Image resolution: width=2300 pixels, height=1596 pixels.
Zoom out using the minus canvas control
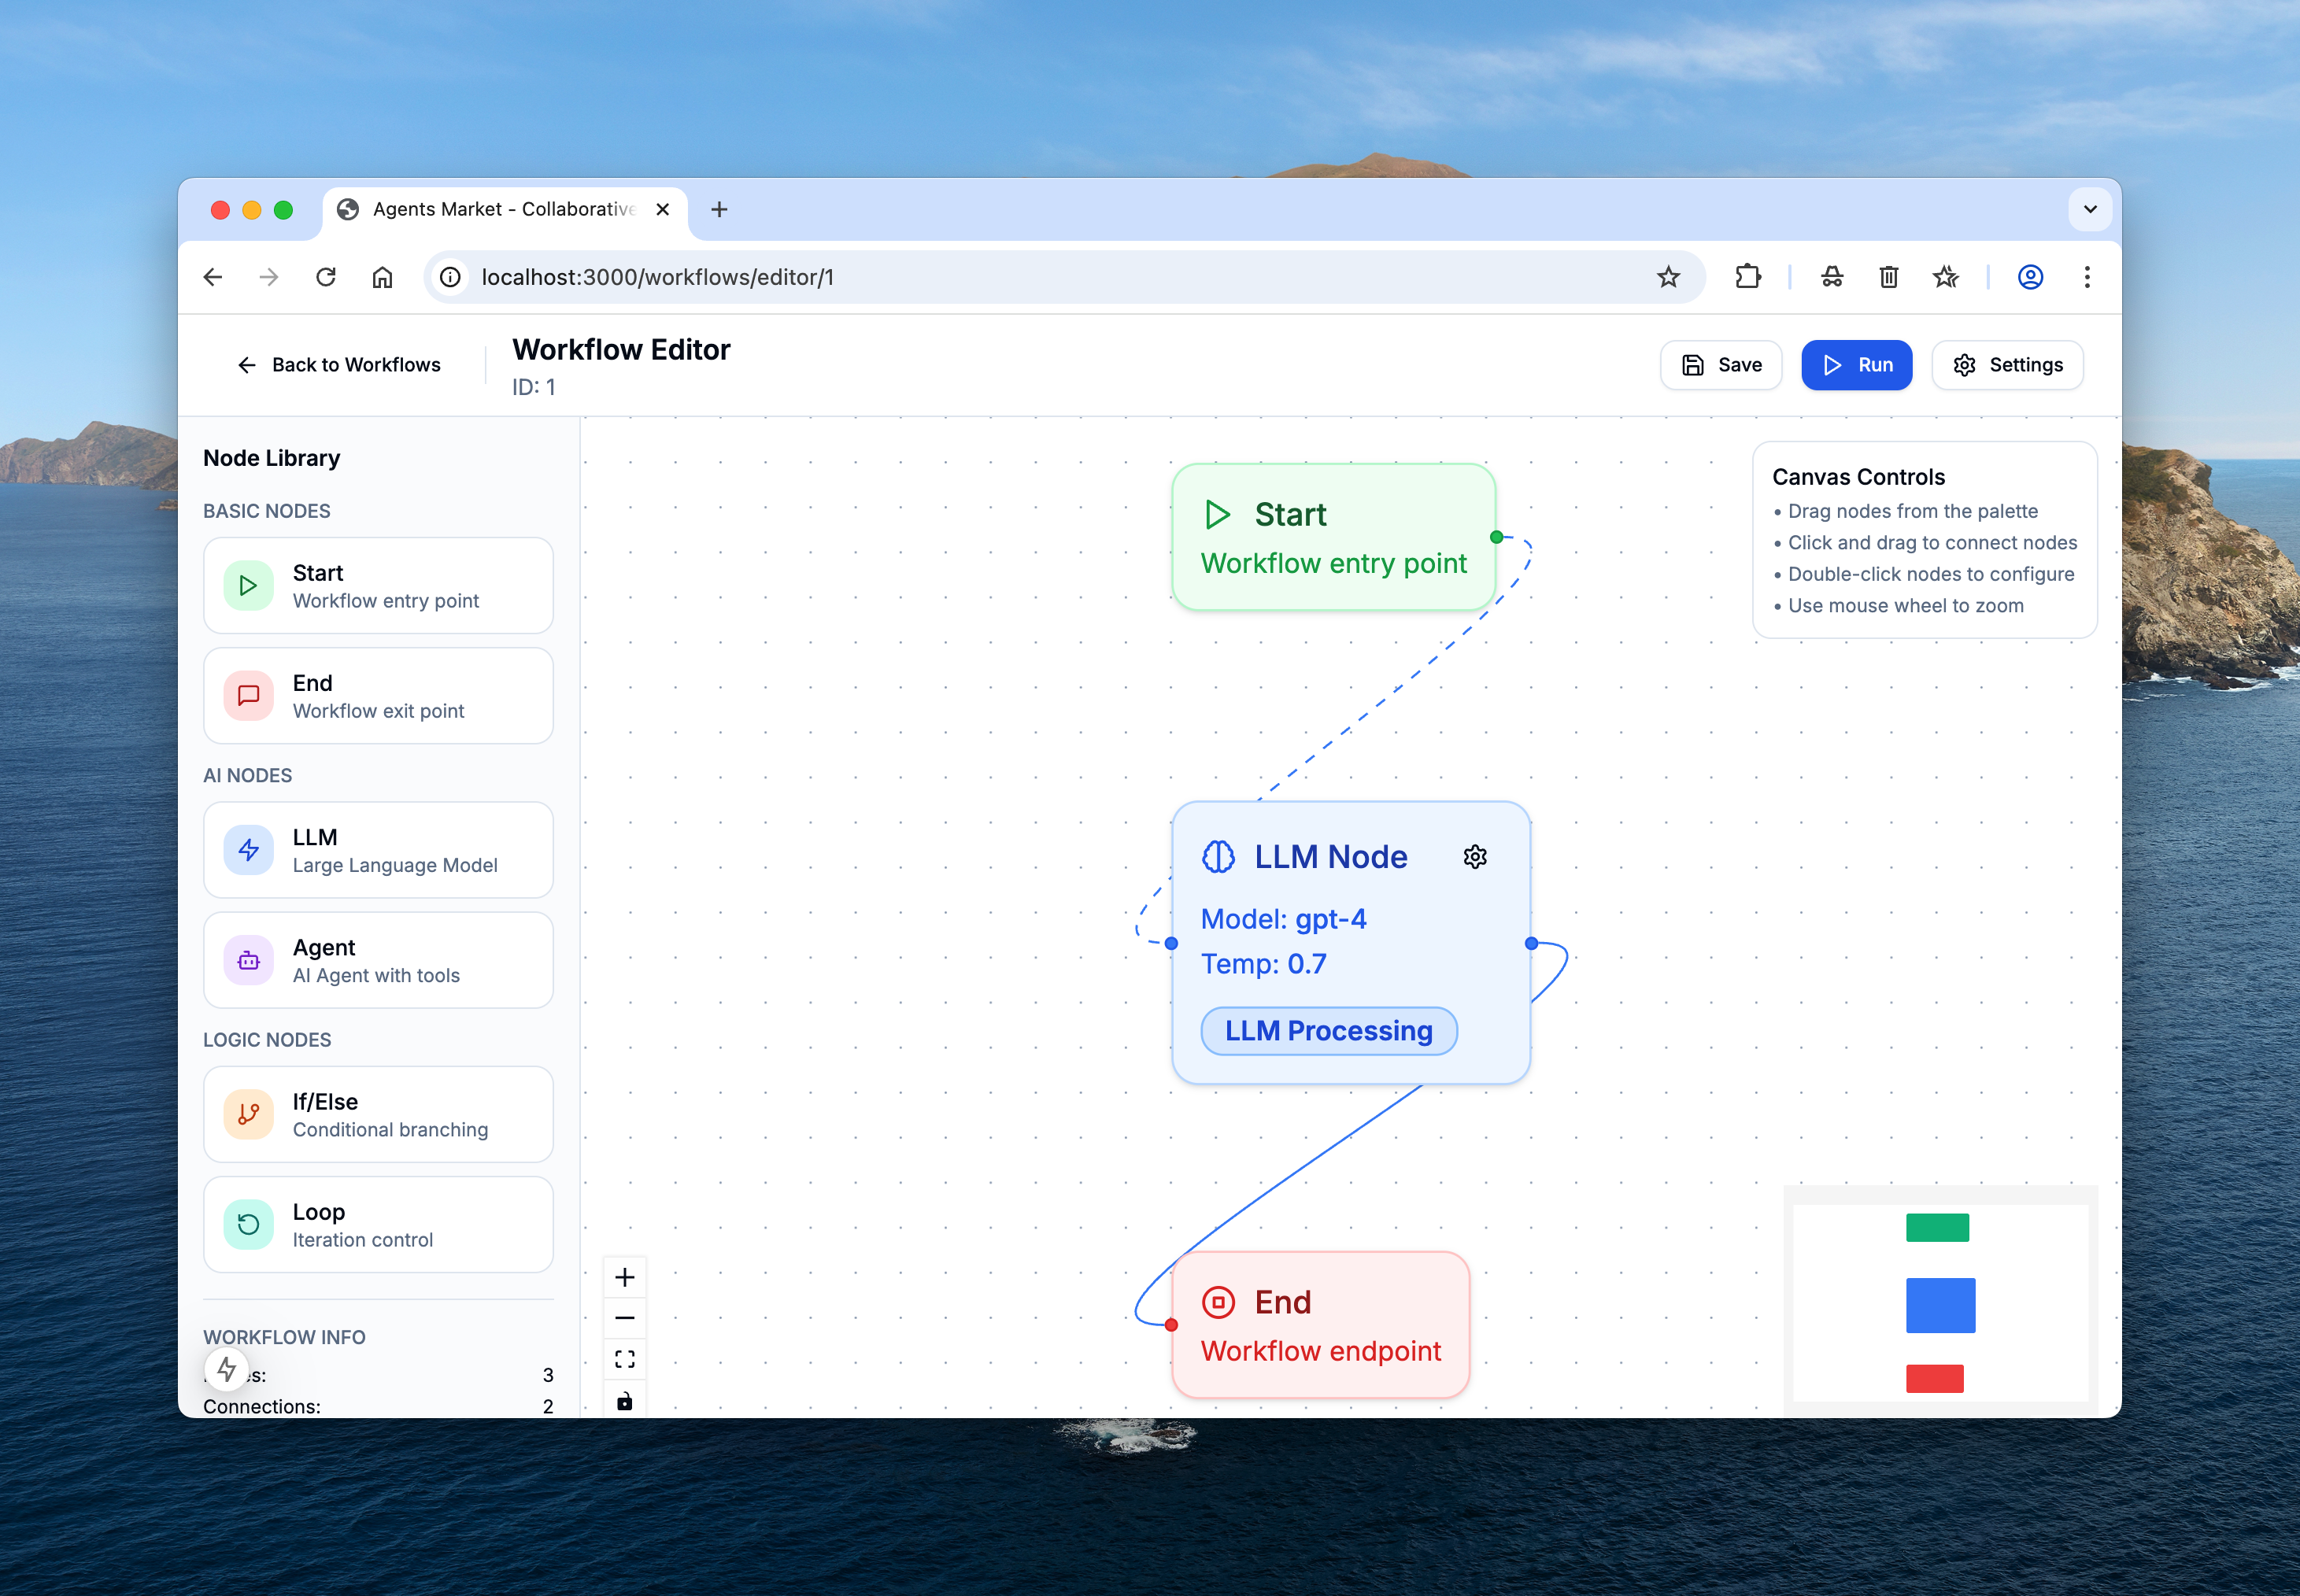tap(625, 1317)
